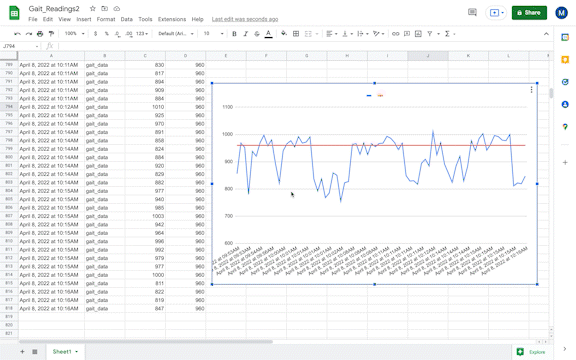The image size is (576, 360).
Task: Click the All sheets list icon
Action: (x=35, y=352)
